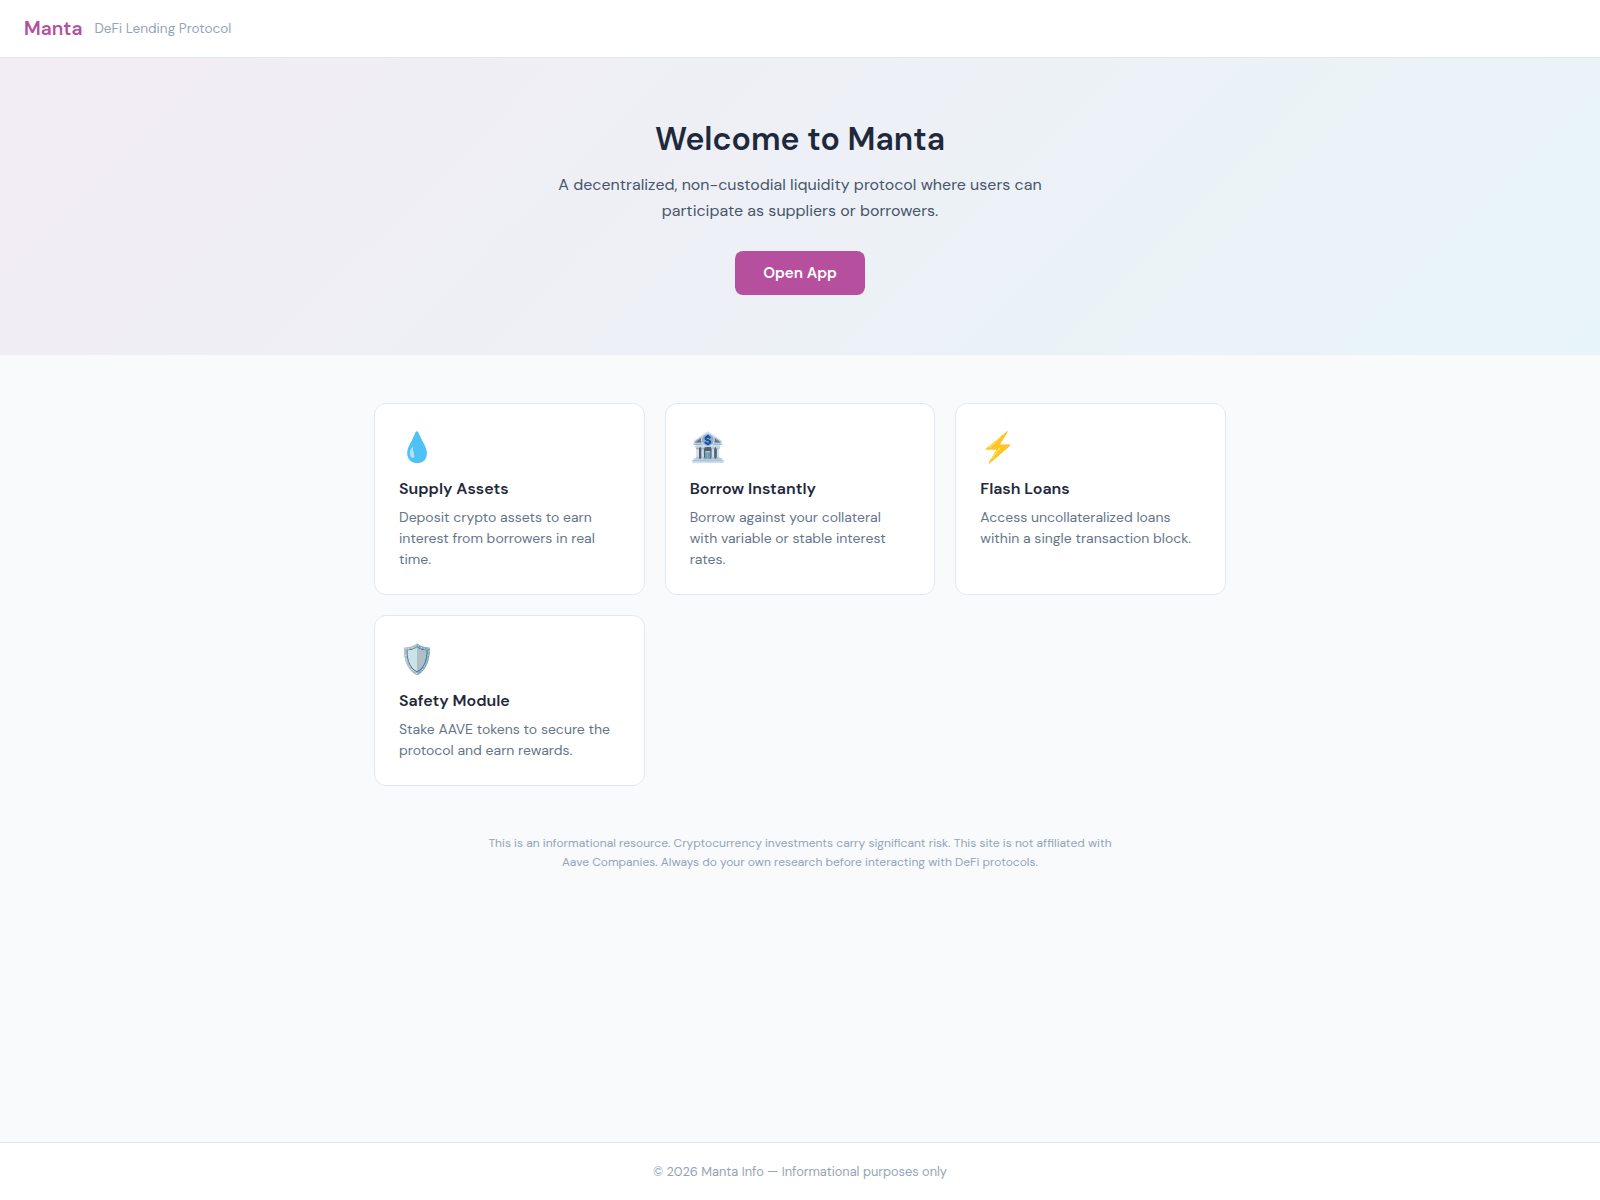Click the 'Borrow against your collateral' description
The height and width of the screenshot is (1200, 1600).
tap(788, 538)
